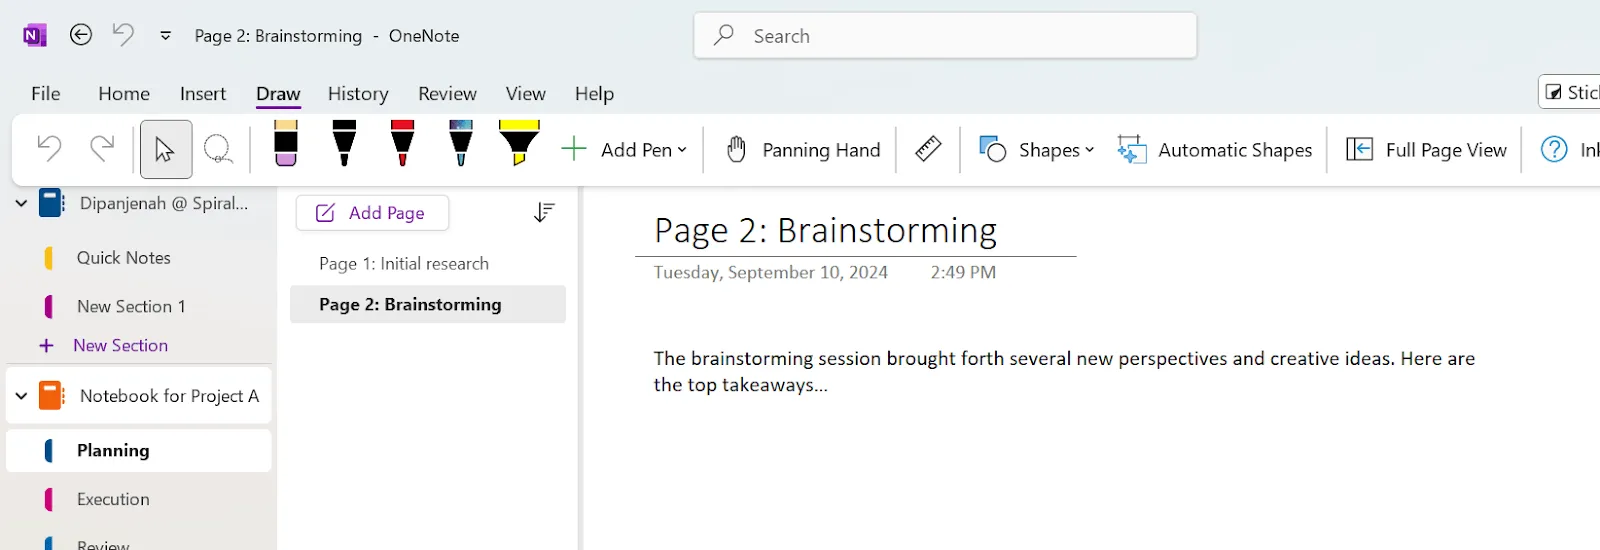
Task: Open the File menu
Action: tap(46, 93)
